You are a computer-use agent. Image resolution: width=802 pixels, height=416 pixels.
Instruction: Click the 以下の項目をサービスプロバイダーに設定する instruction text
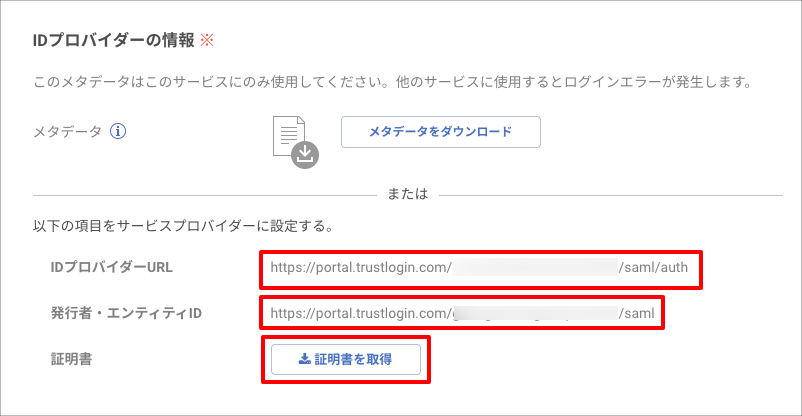click(x=184, y=226)
